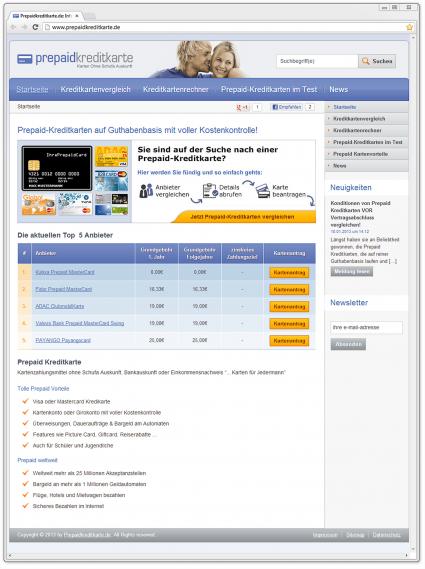Click Kartenantrag button for PAYANGO row
Image resolution: width=425 pixels, height=569 pixels.
click(x=289, y=341)
